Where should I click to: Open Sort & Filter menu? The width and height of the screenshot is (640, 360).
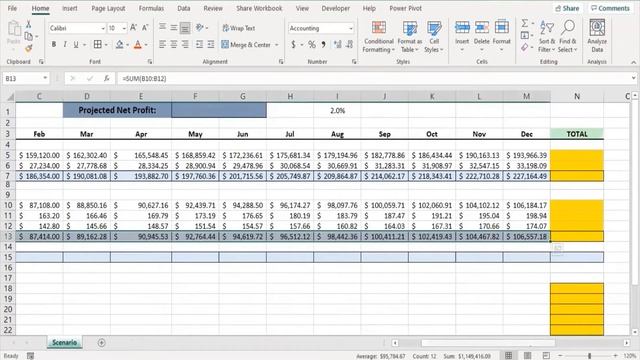pyautogui.click(x=547, y=36)
